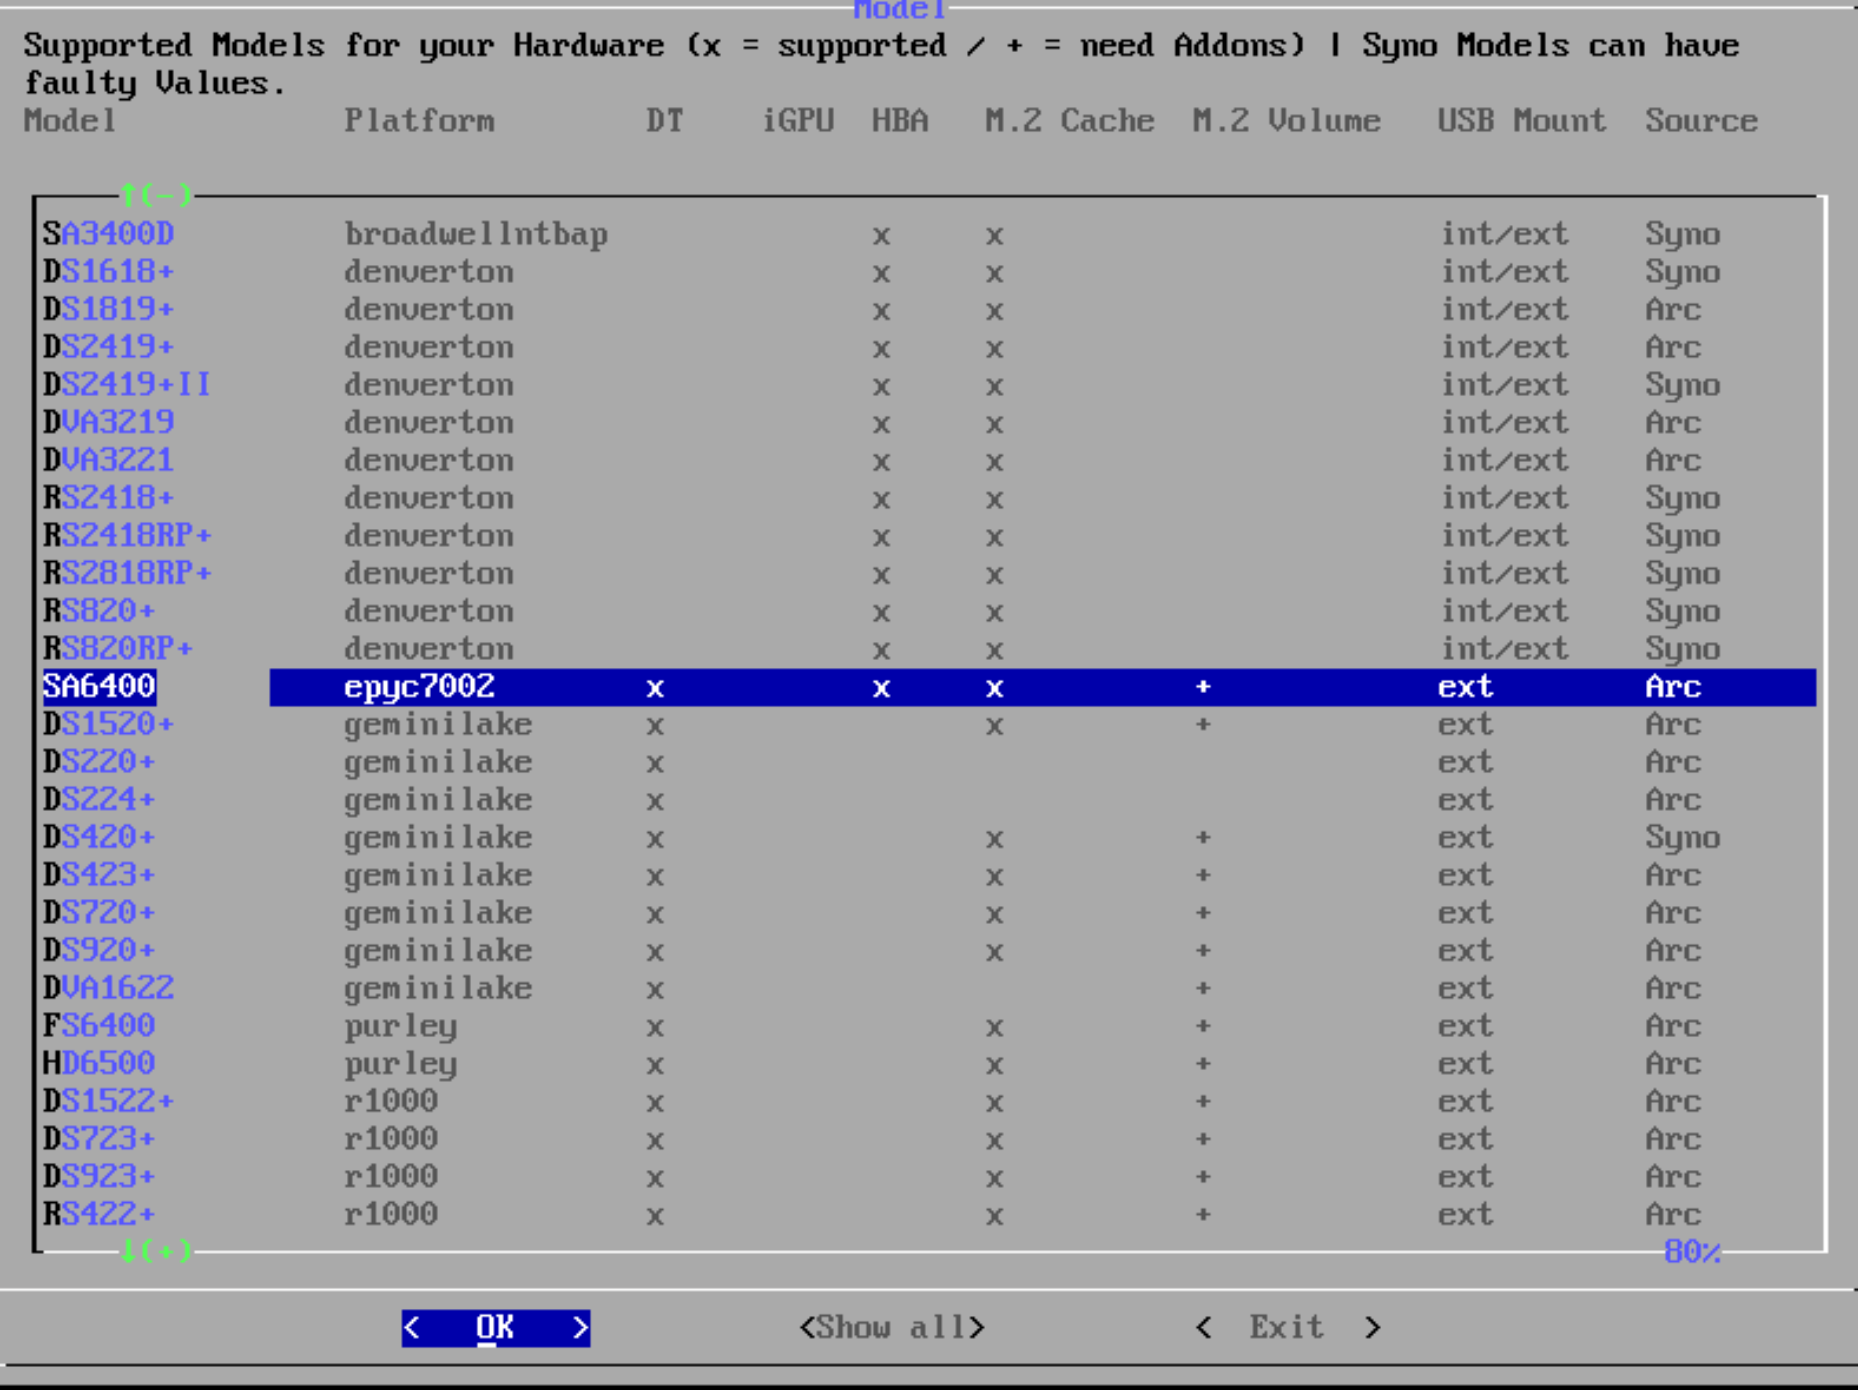
Task: Select the DVA1622 model row
Action: tap(108, 988)
